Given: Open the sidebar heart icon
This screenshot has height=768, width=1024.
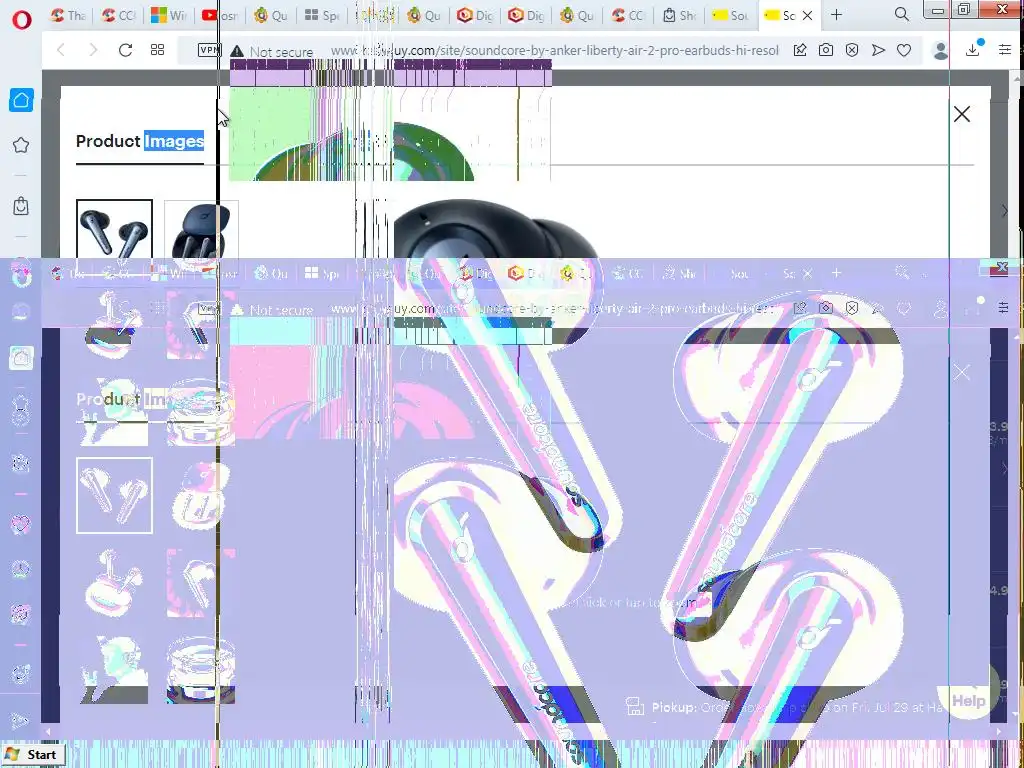Looking at the screenshot, I should click(21, 524).
